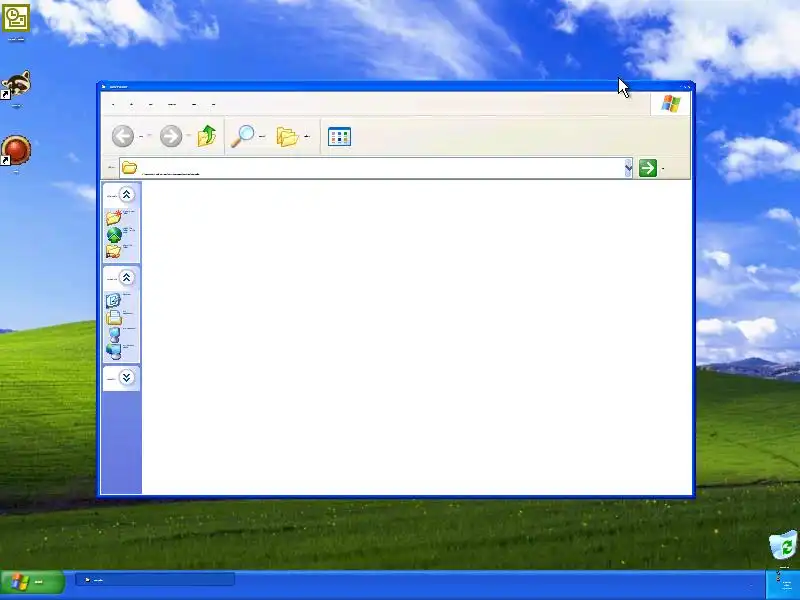Open the Desktop place in the sidebar
800x600 pixels.
pyautogui.click(x=113, y=300)
